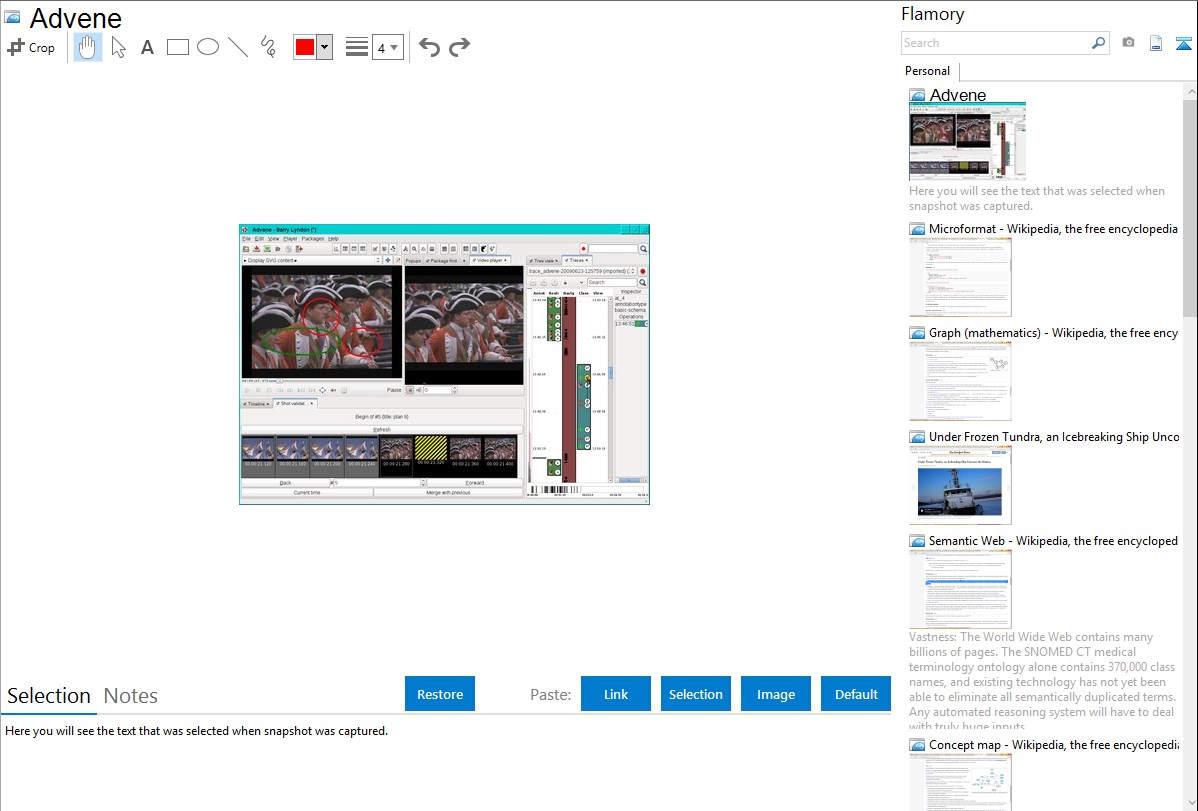Image resolution: width=1198 pixels, height=811 pixels.
Task: Open the Microformat Wikipedia snapshot thumbnail
Action: (x=960, y=277)
